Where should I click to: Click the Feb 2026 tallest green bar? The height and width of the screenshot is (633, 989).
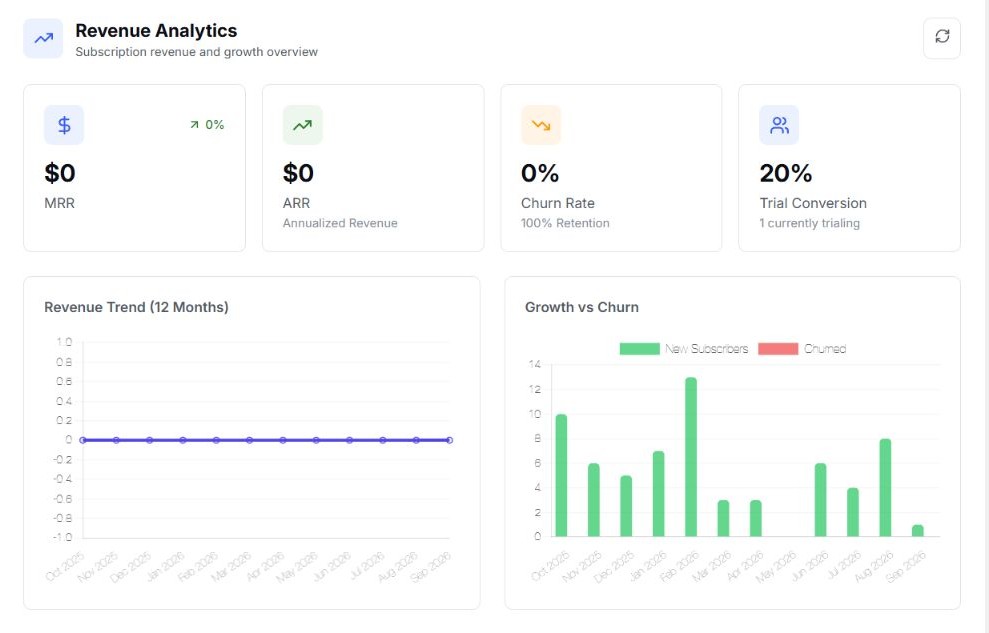[x=691, y=457]
